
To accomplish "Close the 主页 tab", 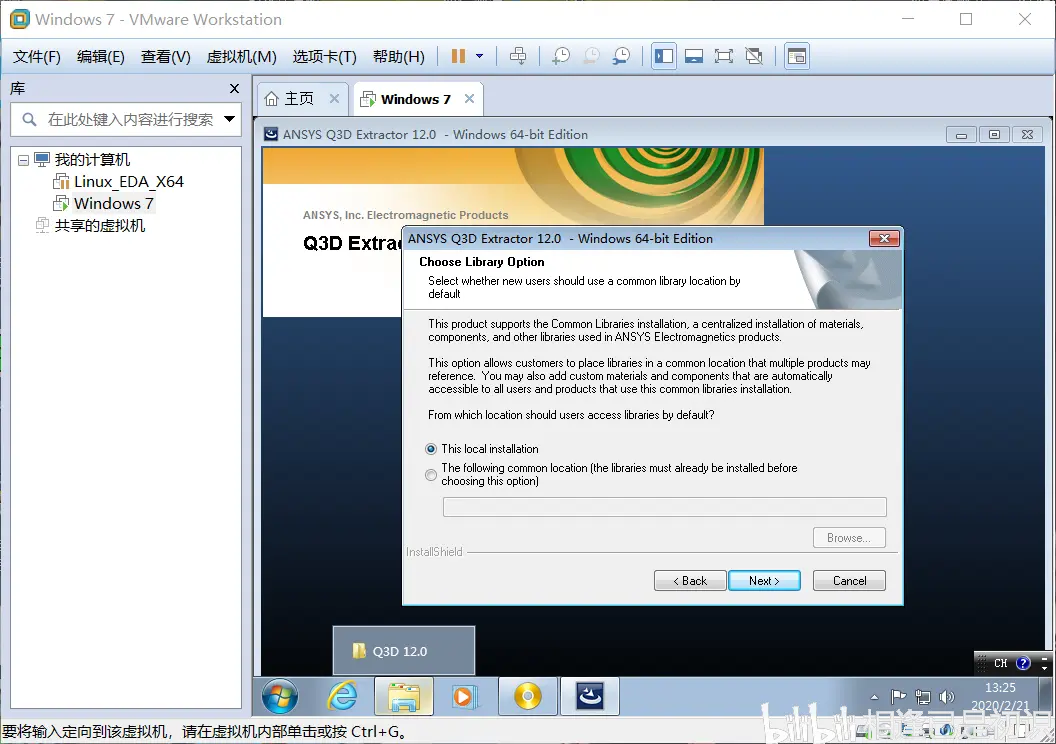I will (334, 98).
